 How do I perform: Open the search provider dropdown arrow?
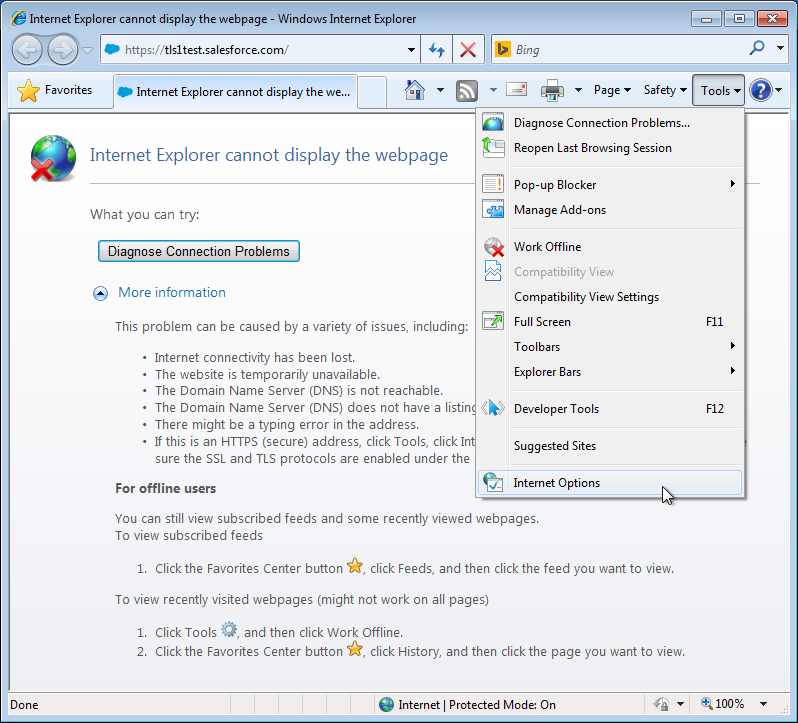(x=780, y=48)
